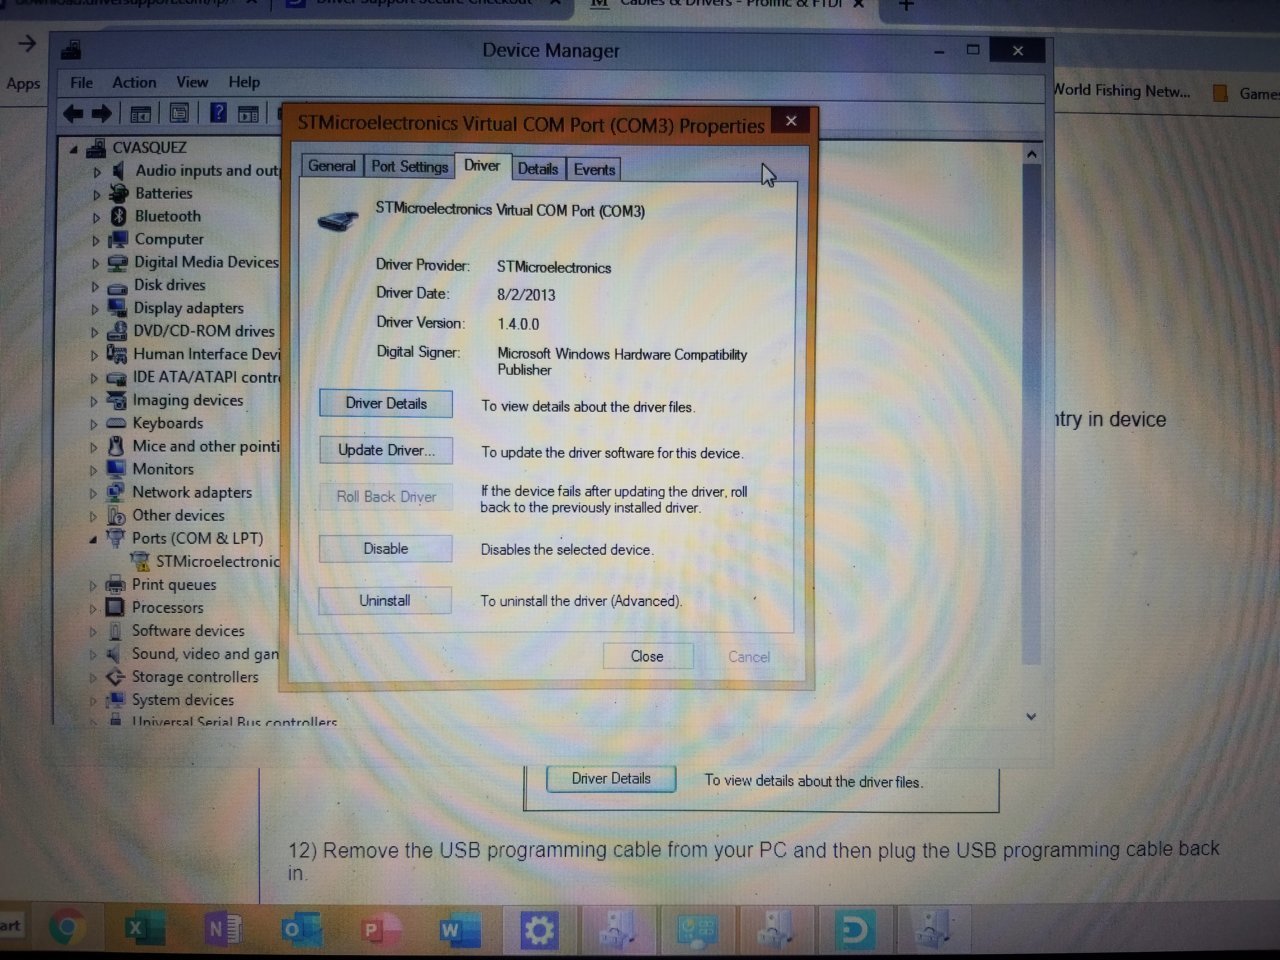This screenshot has width=1280, height=960.
Task: Open the File menu
Action: coord(82,82)
